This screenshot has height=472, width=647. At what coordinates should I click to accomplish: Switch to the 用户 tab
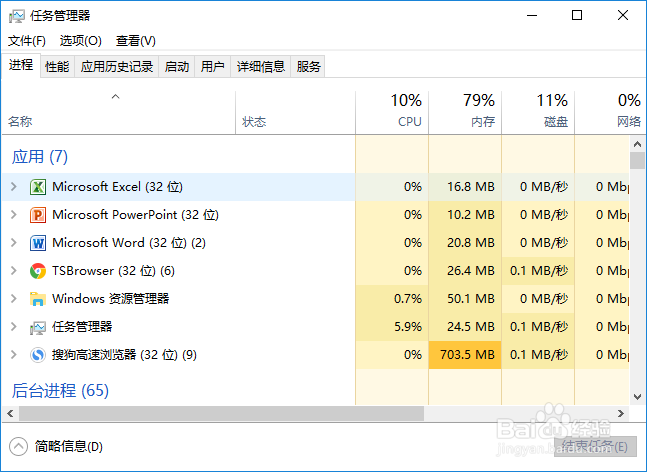coord(213,66)
